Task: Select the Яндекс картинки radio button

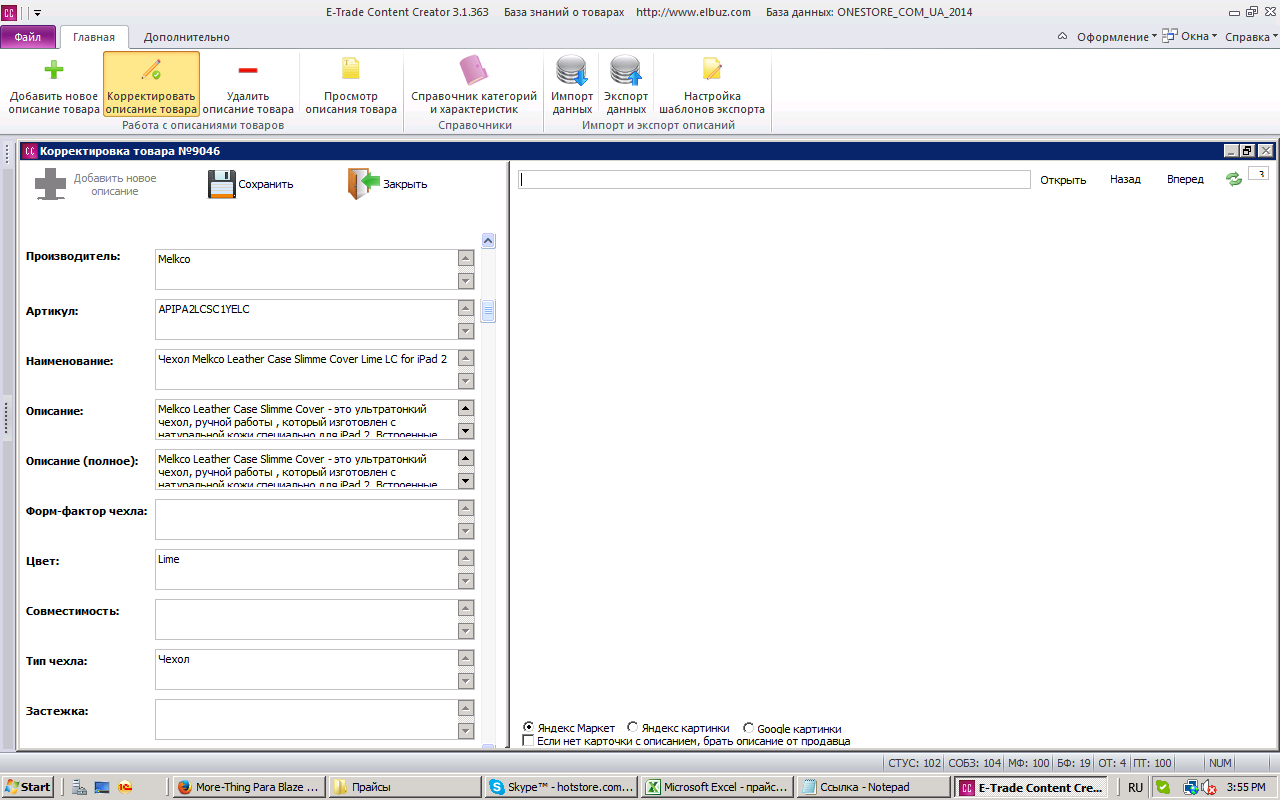Action: (x=633, y=728)
